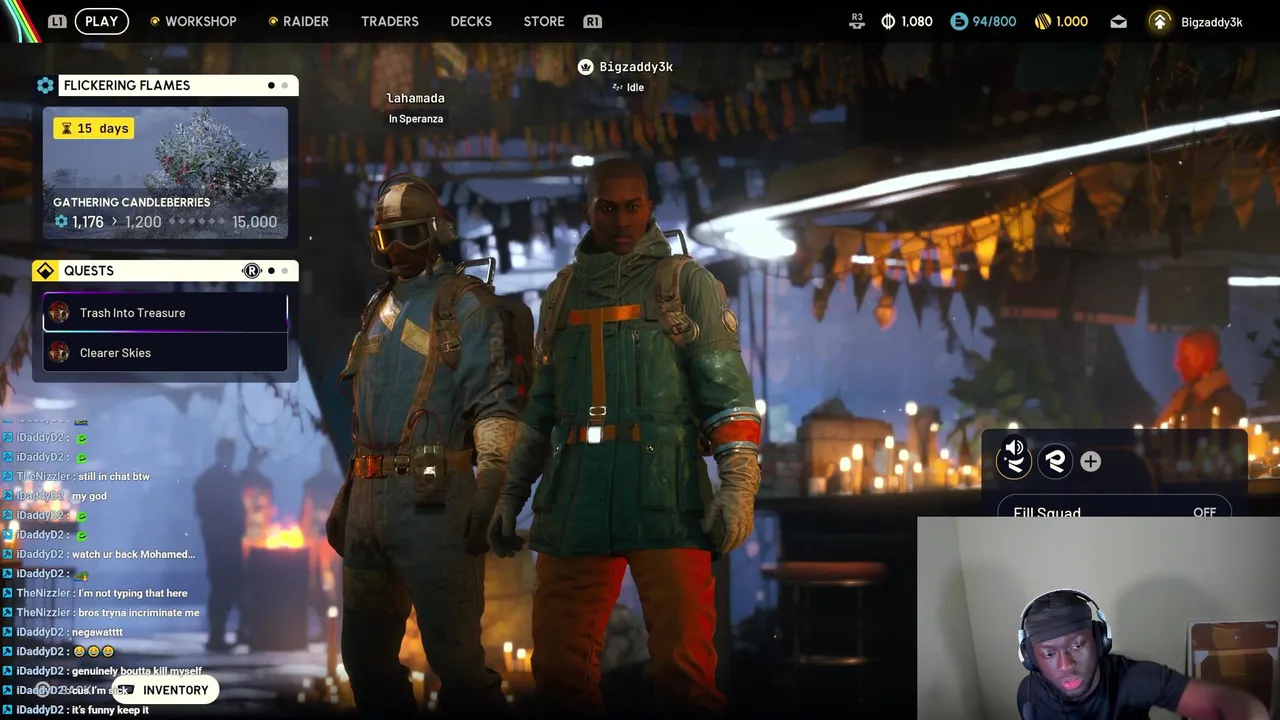Click the gold striped icon beside 1,000
The height and width of the screenshot is (720, 1280).
pyautogui.click(x=1042, y=21)
